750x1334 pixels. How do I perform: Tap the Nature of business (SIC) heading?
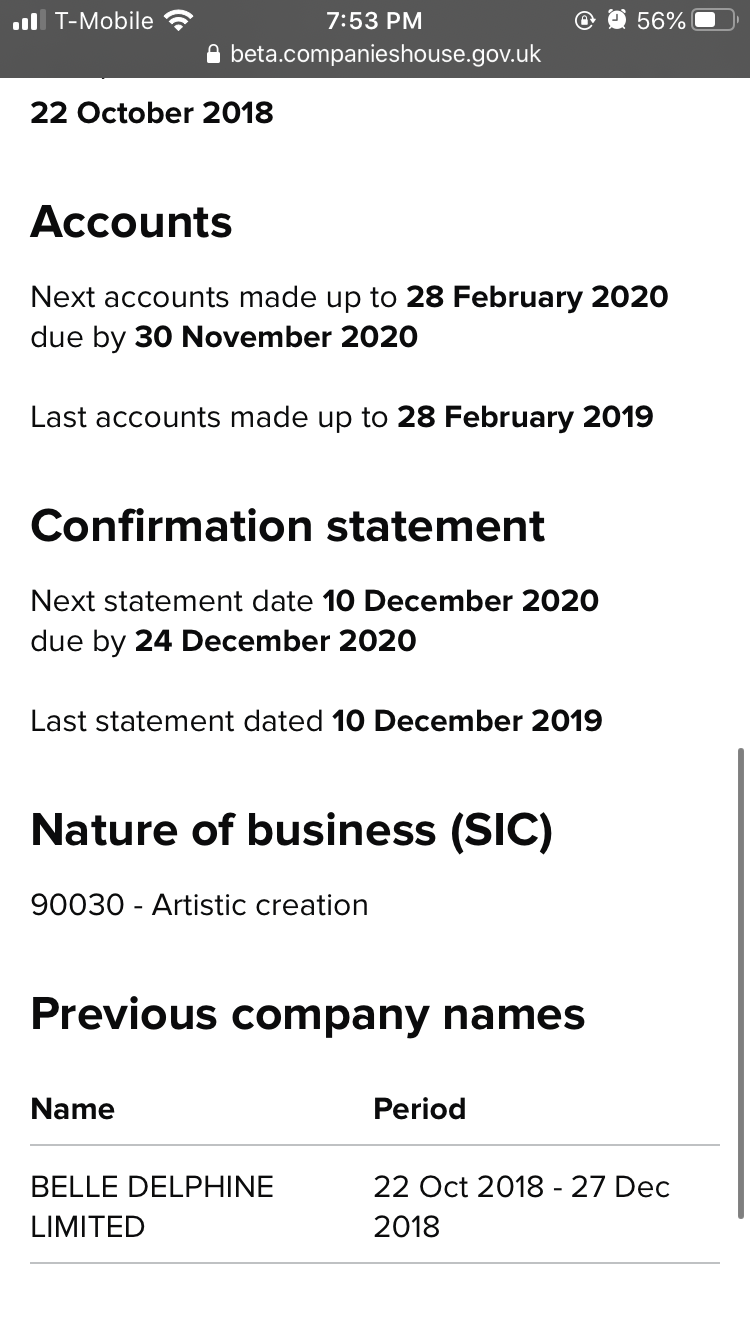pos(291,831)
